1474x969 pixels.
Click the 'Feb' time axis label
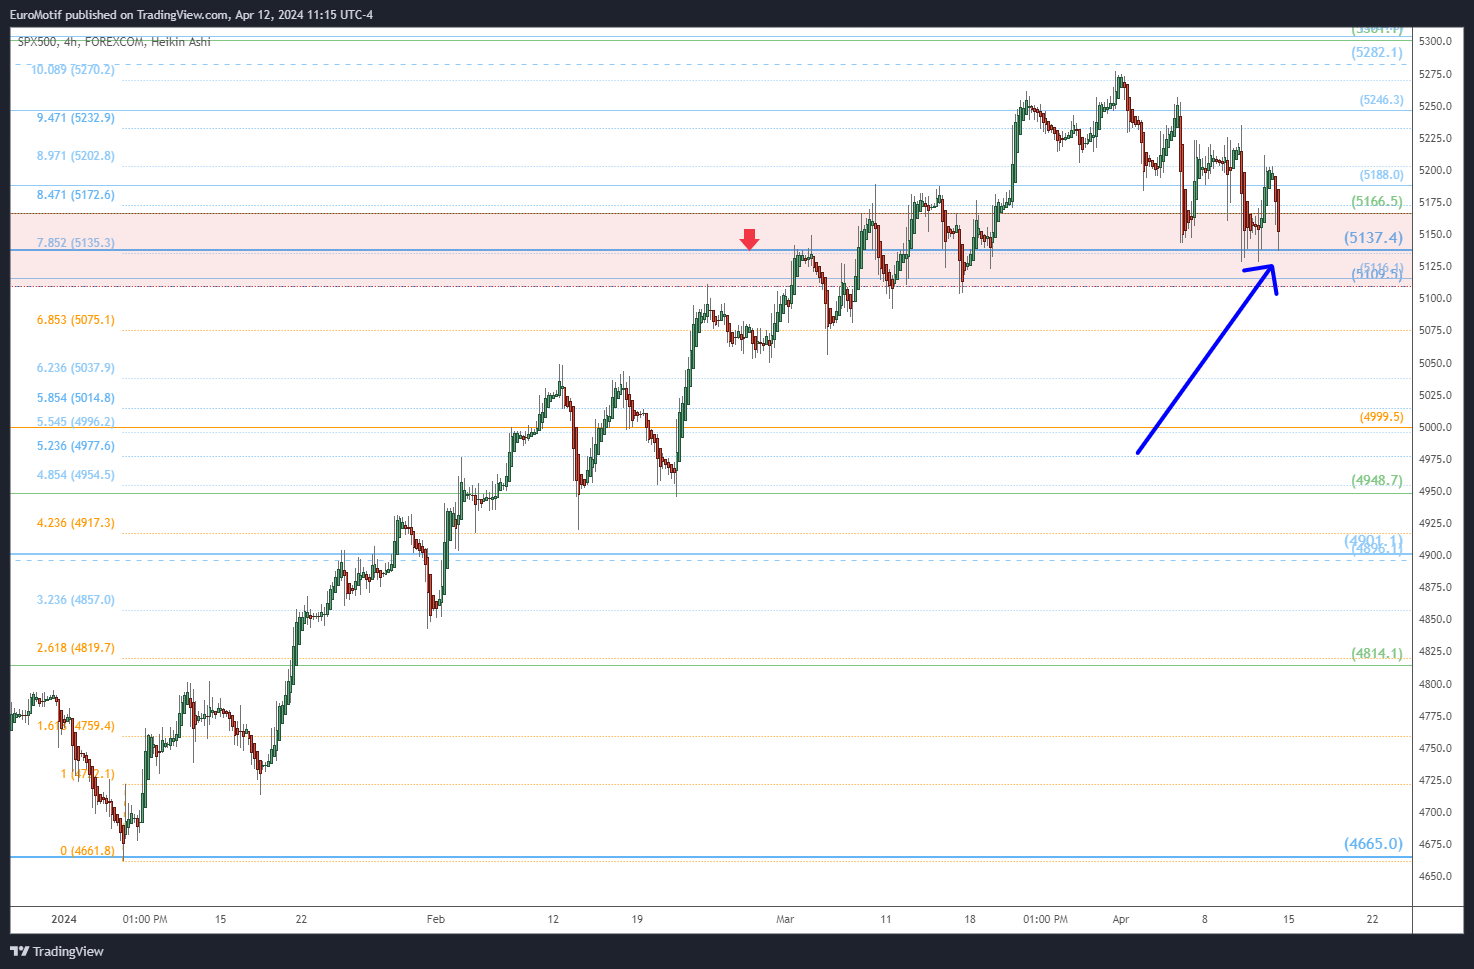pyautogui.click(x=436, y=919)
